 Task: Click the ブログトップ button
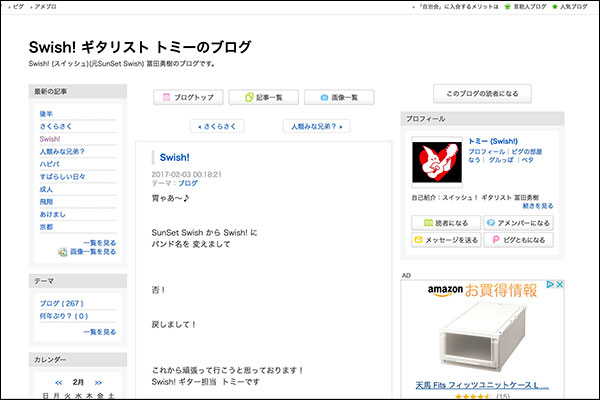pos(186,97)
